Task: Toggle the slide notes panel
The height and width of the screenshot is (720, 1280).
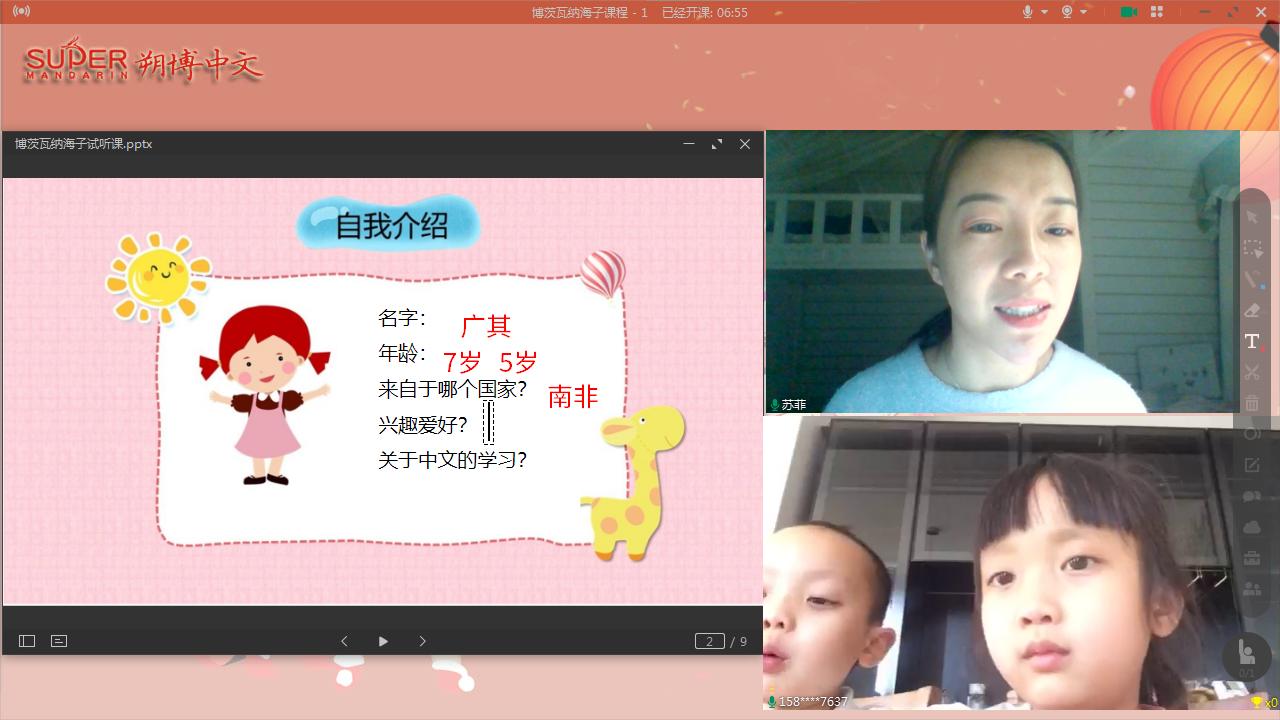Action: [59, 641]
